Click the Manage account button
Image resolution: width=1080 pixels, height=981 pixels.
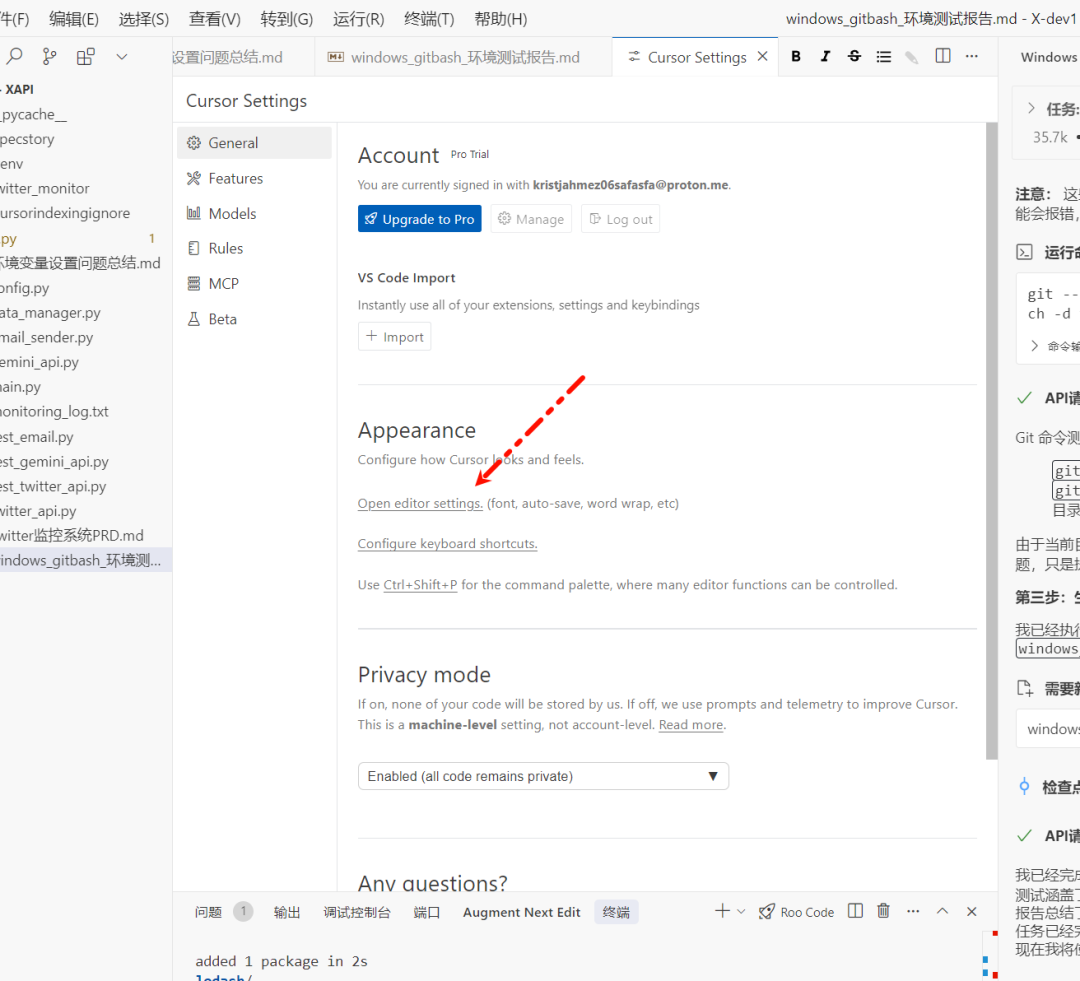coord(531,219)
